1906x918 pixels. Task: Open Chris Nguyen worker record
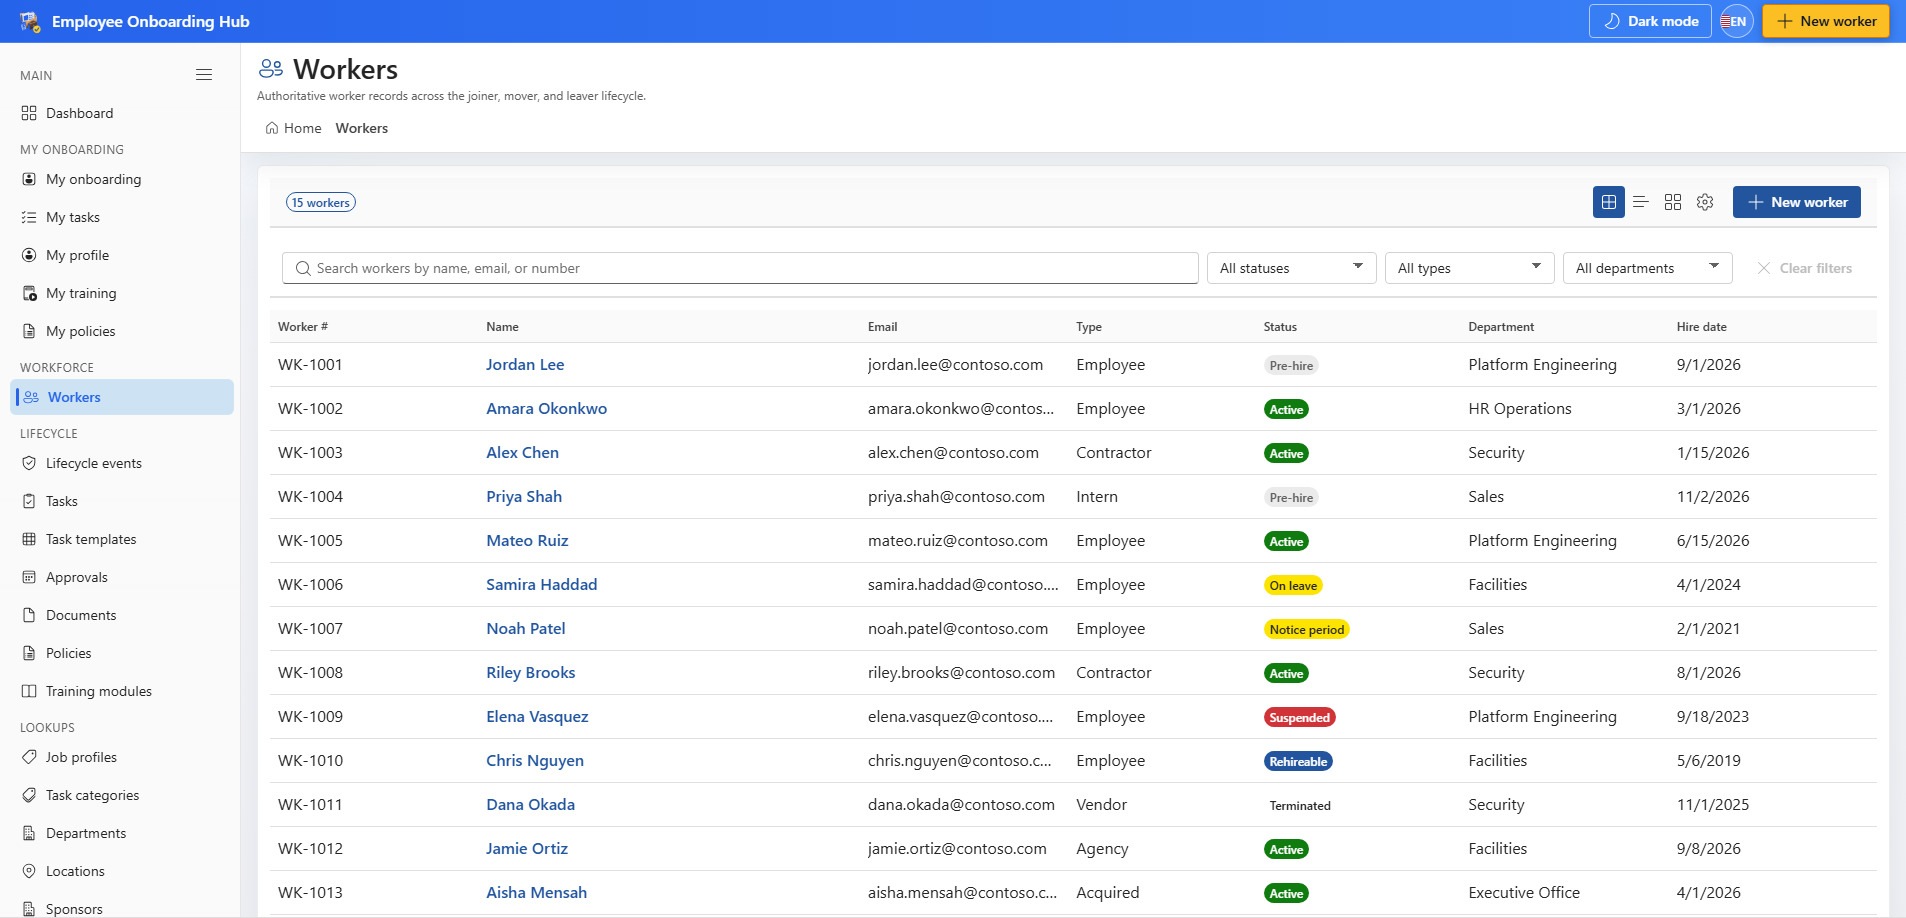(535, 761)
